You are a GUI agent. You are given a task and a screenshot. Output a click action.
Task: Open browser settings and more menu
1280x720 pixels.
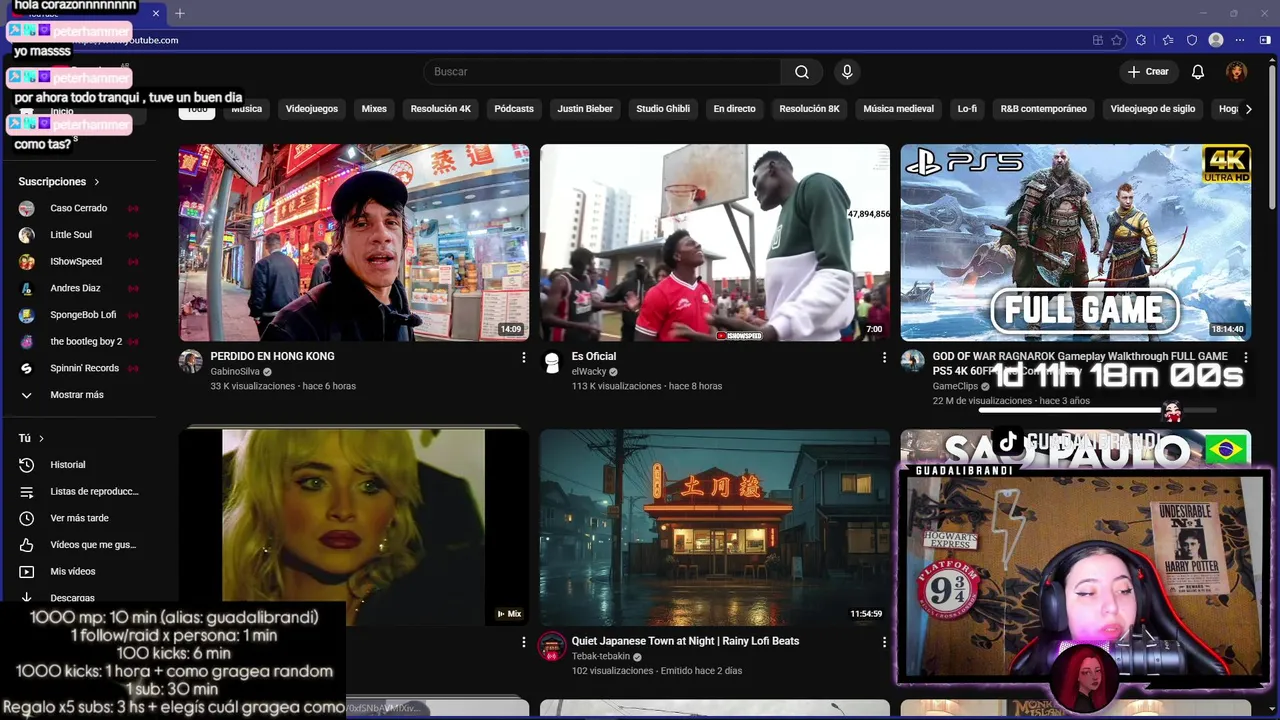pyautogui.click(x=1240, y=40)
